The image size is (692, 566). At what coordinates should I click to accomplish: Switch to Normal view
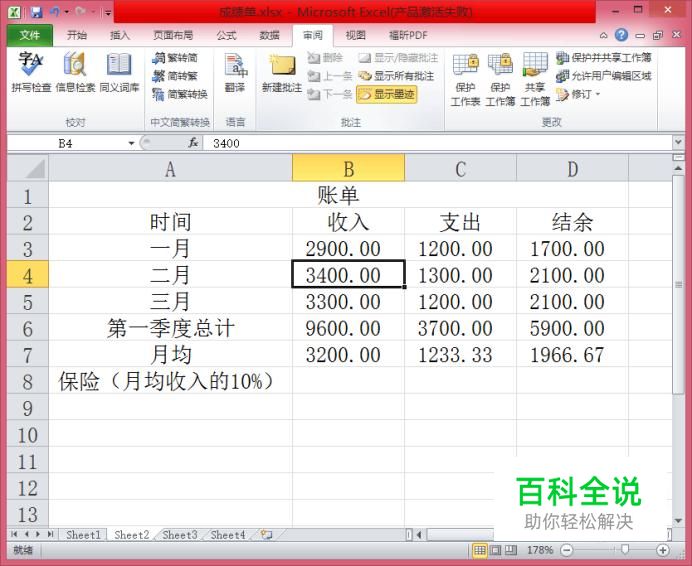(479, 550)
